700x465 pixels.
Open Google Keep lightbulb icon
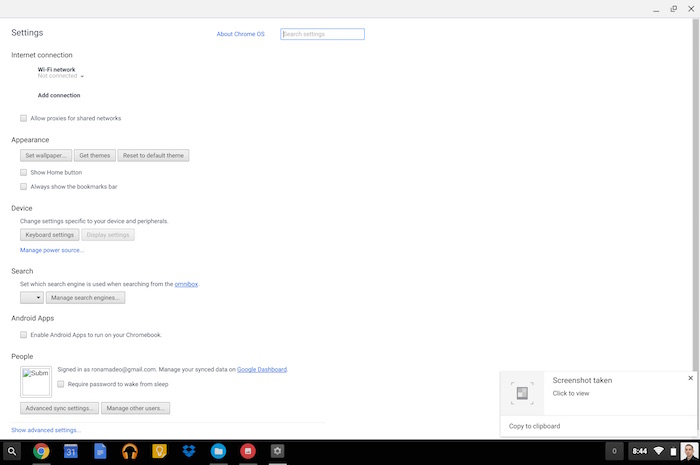pos(158,451)
